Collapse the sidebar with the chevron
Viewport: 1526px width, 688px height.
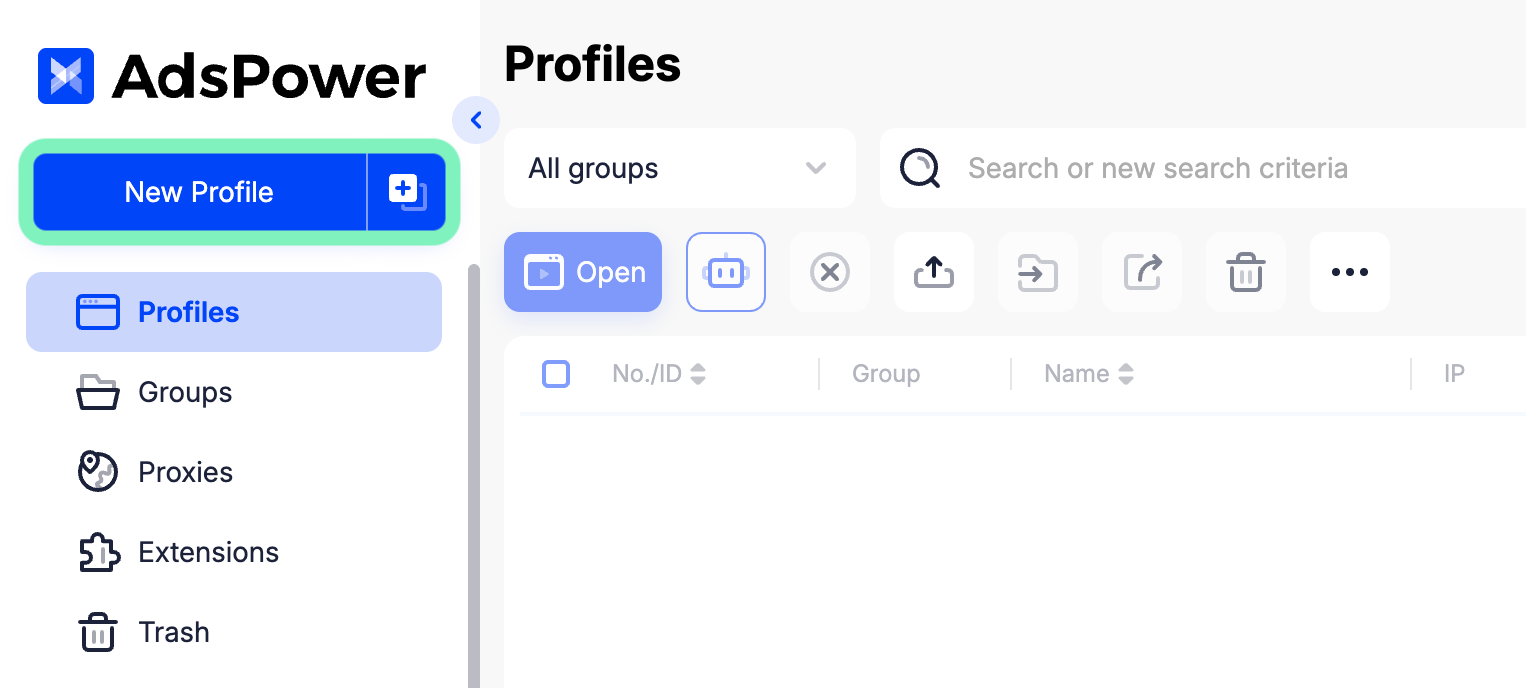click(x=476, y=121)
